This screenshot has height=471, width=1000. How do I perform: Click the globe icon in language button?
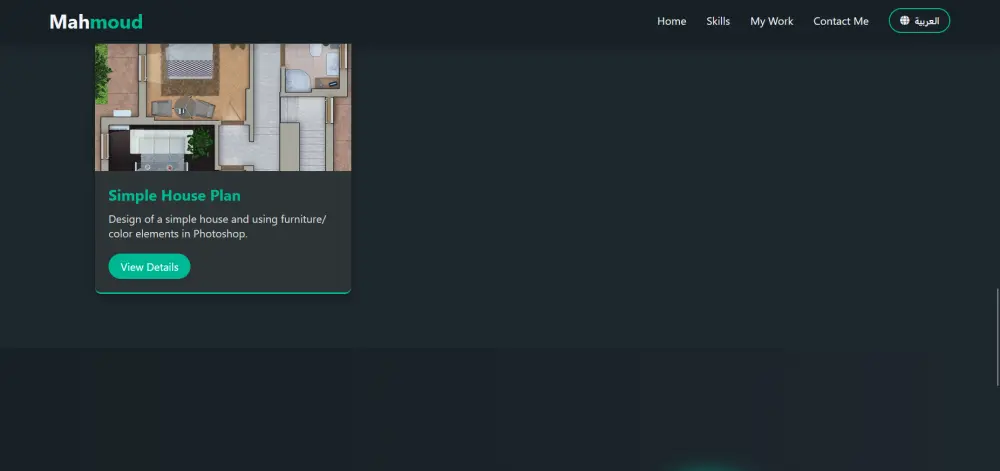[904, 20]
